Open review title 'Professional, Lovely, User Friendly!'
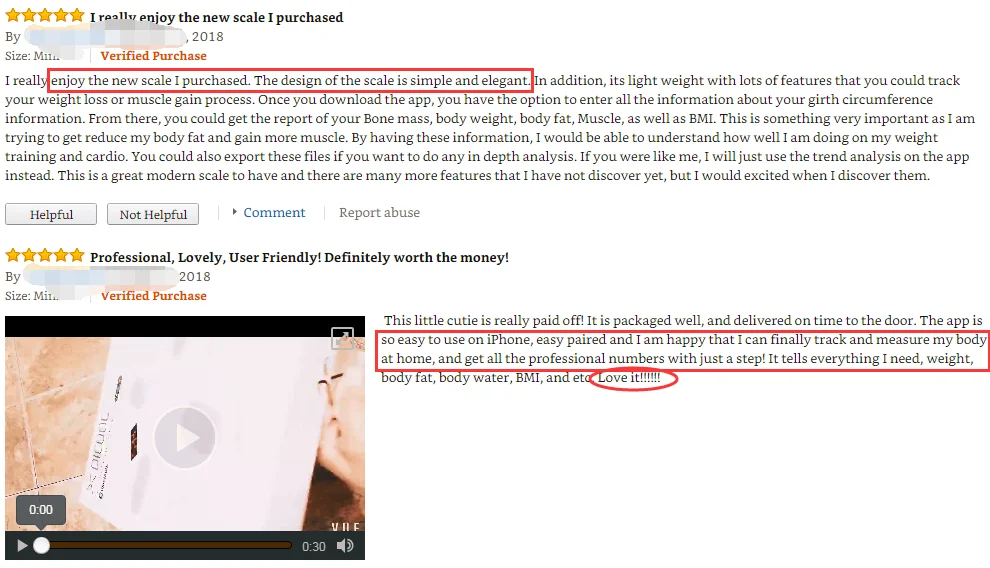The image size is (990, 568). click(299, 257)
